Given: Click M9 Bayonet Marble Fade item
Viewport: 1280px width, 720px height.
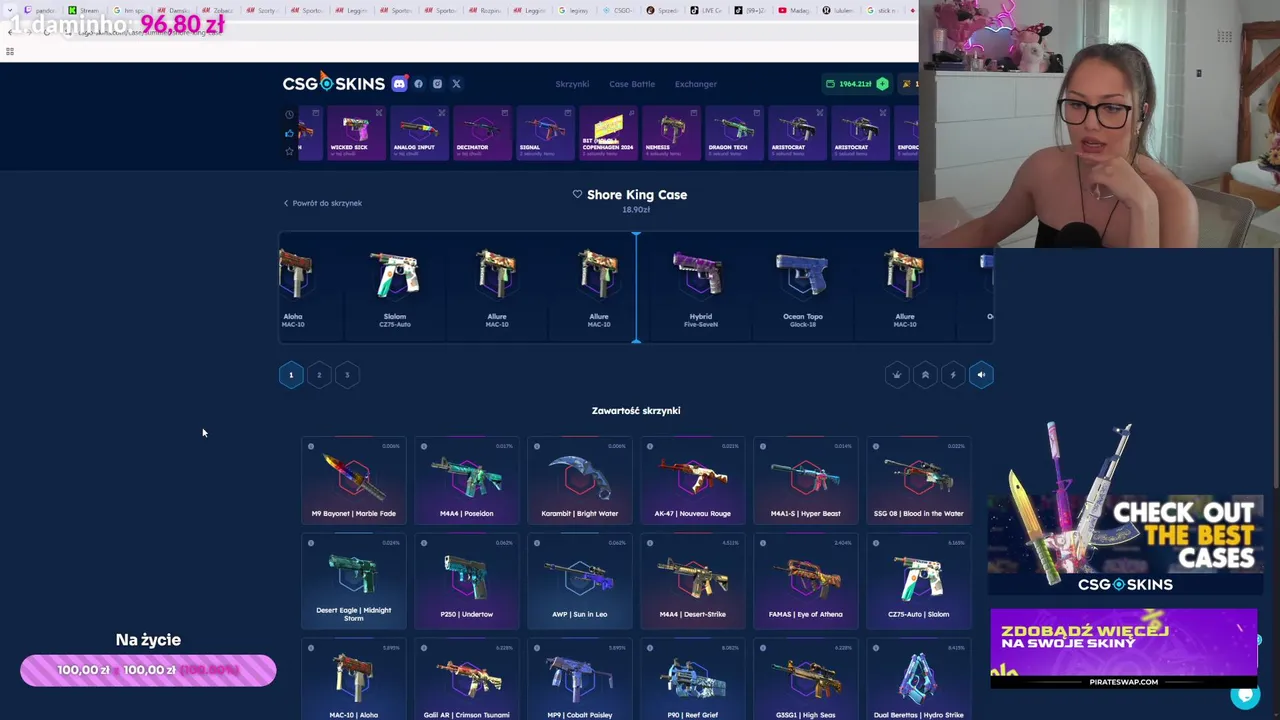Looking at the screenshot, I should [353, 481].
